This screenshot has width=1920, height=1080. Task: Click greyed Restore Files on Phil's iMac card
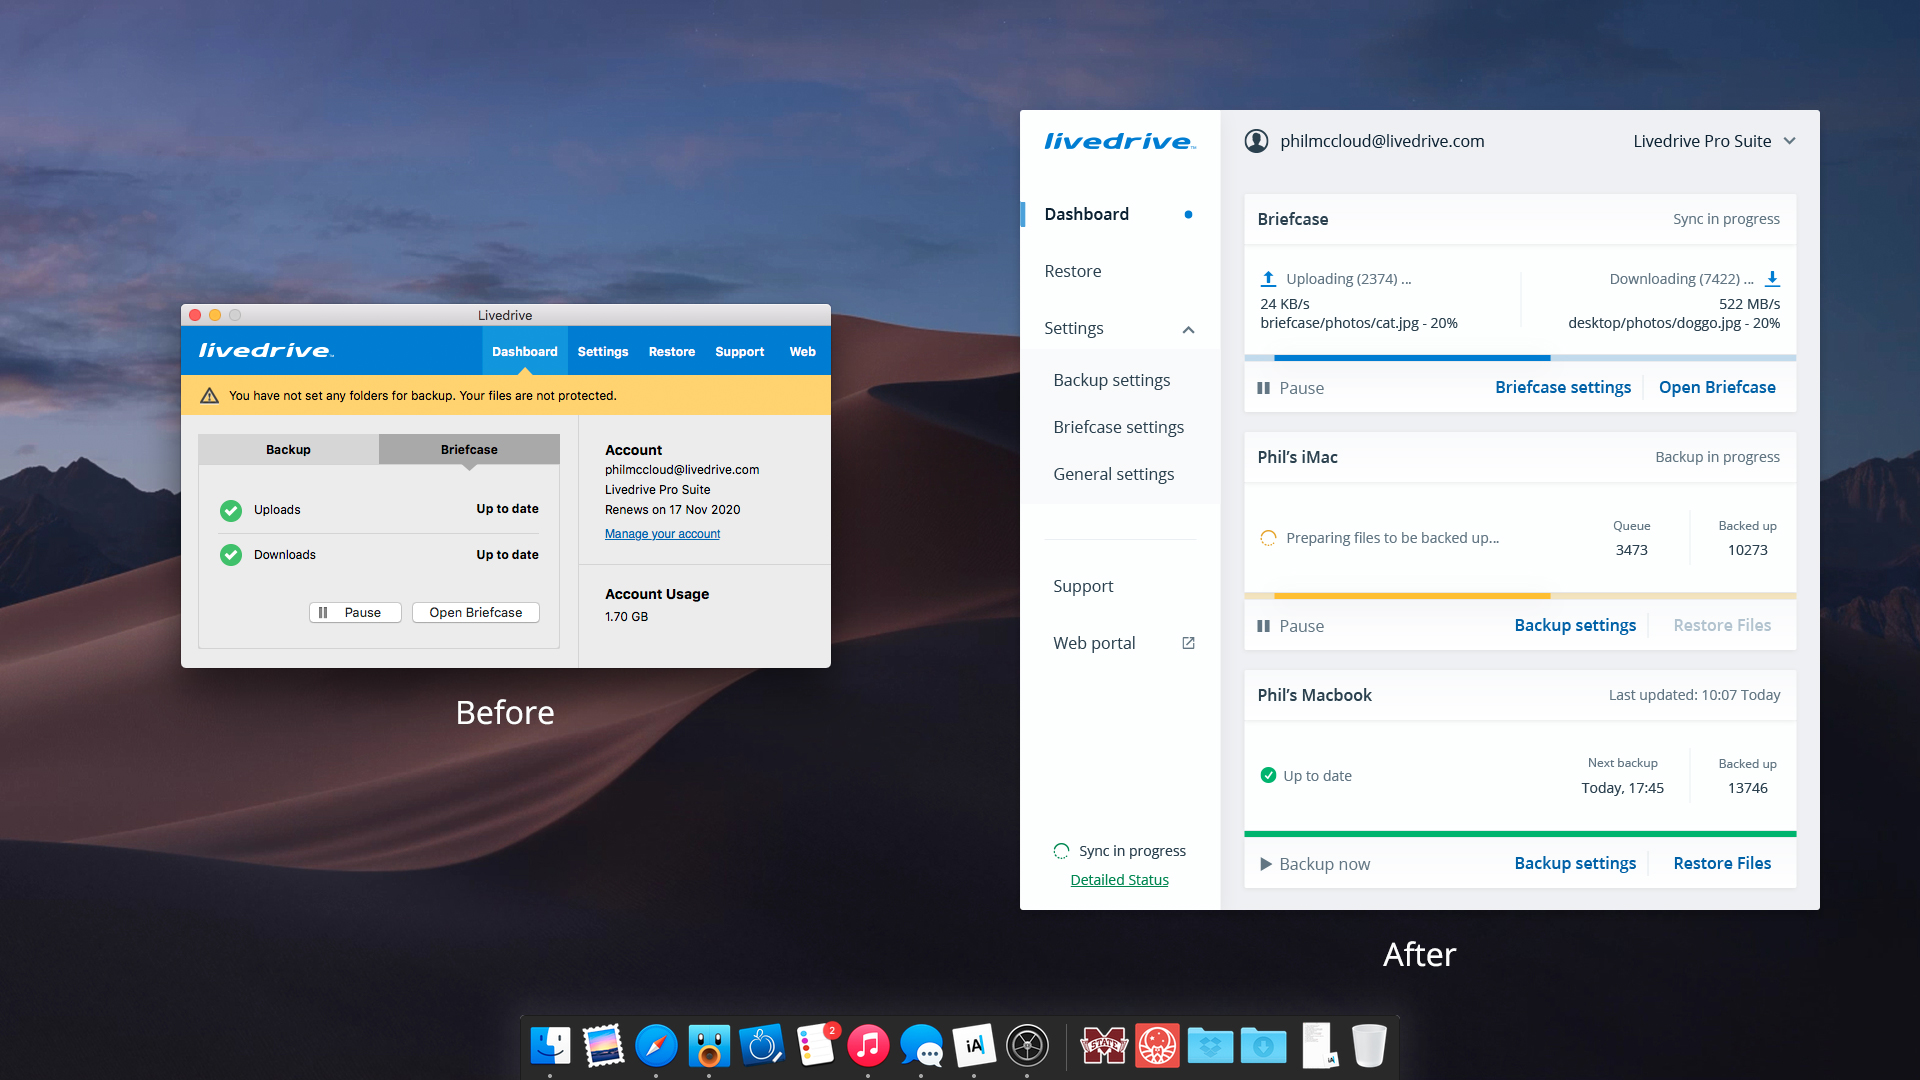point(1722,625)
